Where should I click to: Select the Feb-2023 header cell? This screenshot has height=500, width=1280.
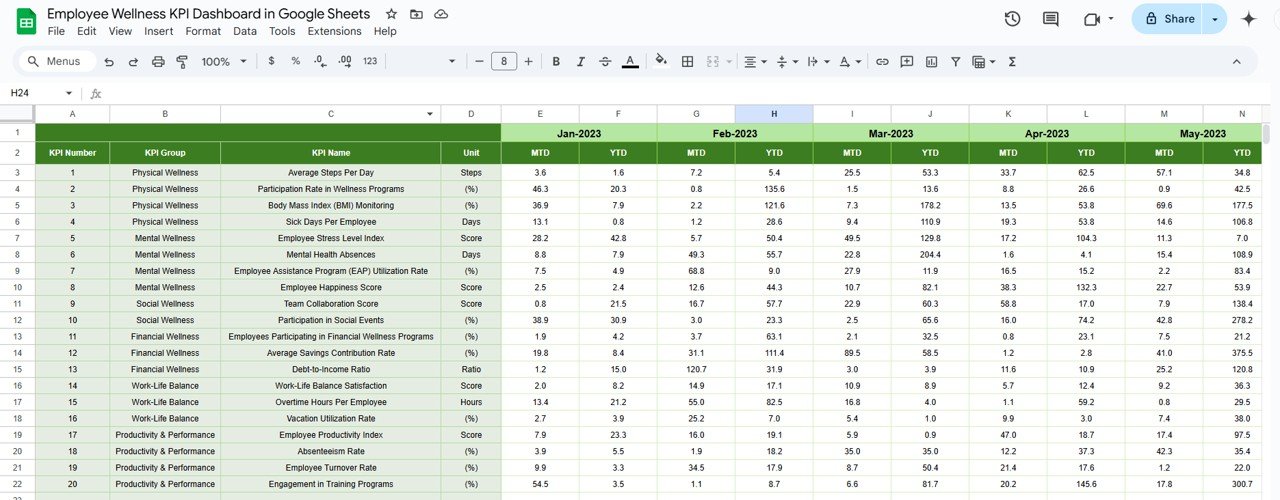[x=735, y=133]
